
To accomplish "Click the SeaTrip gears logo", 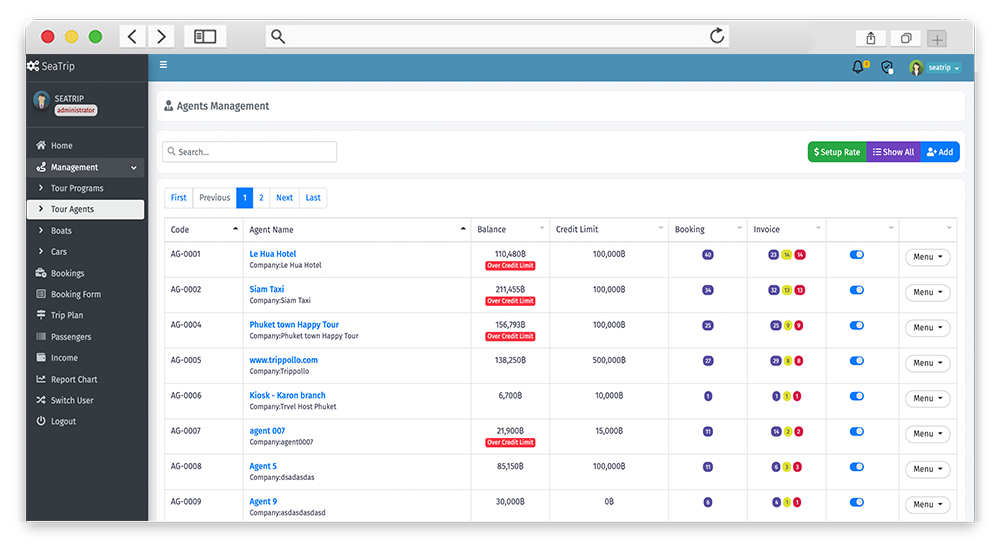I will pos(33,66).
